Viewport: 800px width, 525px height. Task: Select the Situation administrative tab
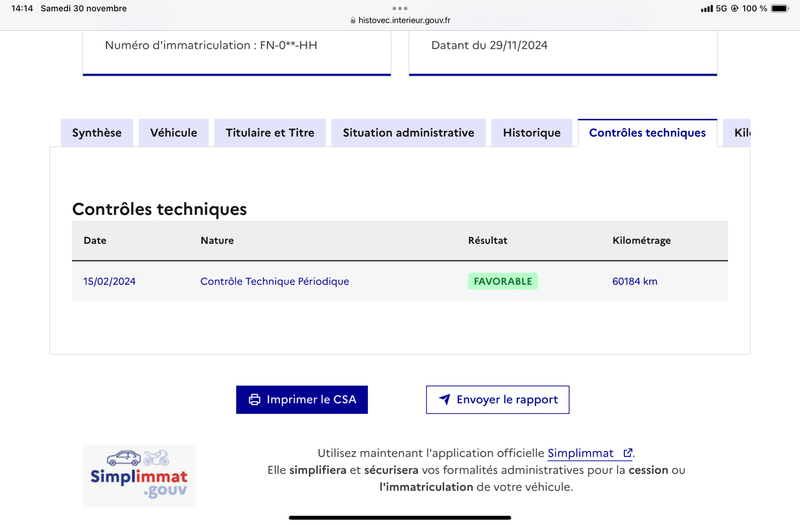click(x=408, y=133)
